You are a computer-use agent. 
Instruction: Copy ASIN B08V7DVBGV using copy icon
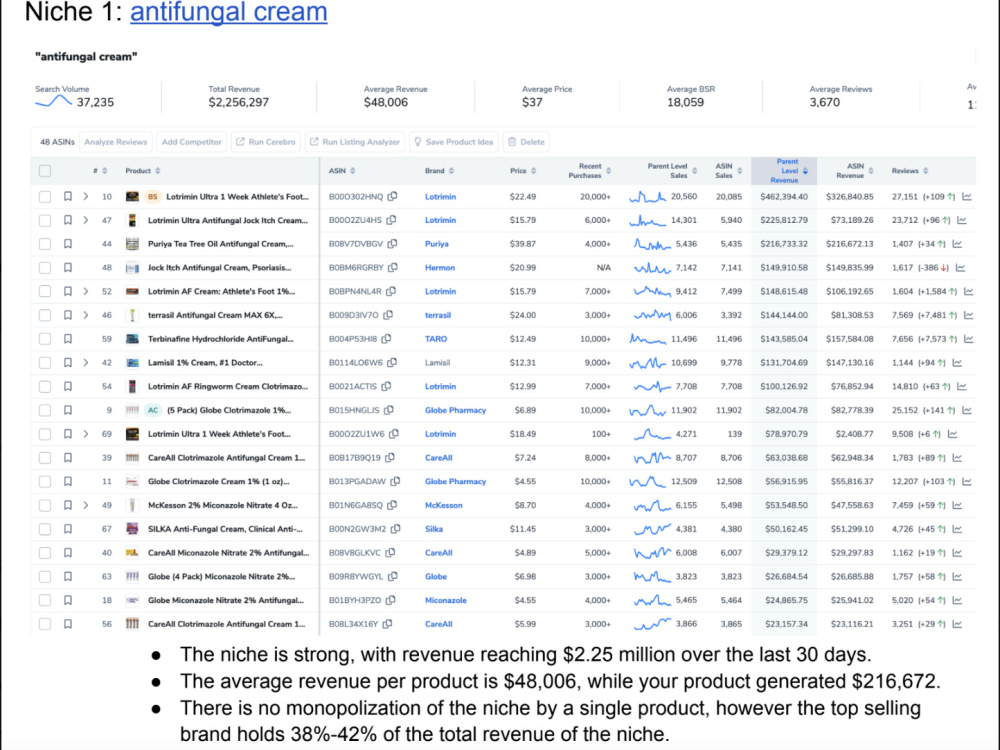[x=392, y=244]
